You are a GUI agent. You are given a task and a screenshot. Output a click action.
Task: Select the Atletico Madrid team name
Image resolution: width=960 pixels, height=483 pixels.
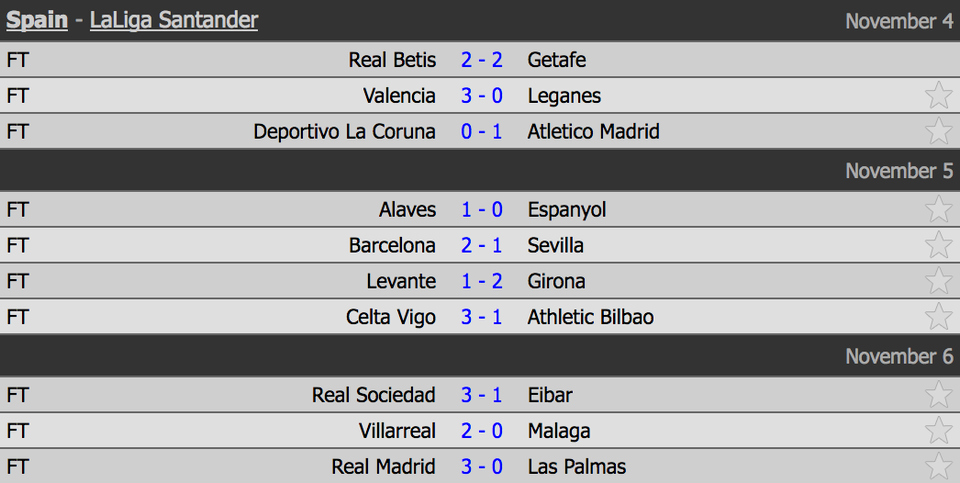[593, 132]
